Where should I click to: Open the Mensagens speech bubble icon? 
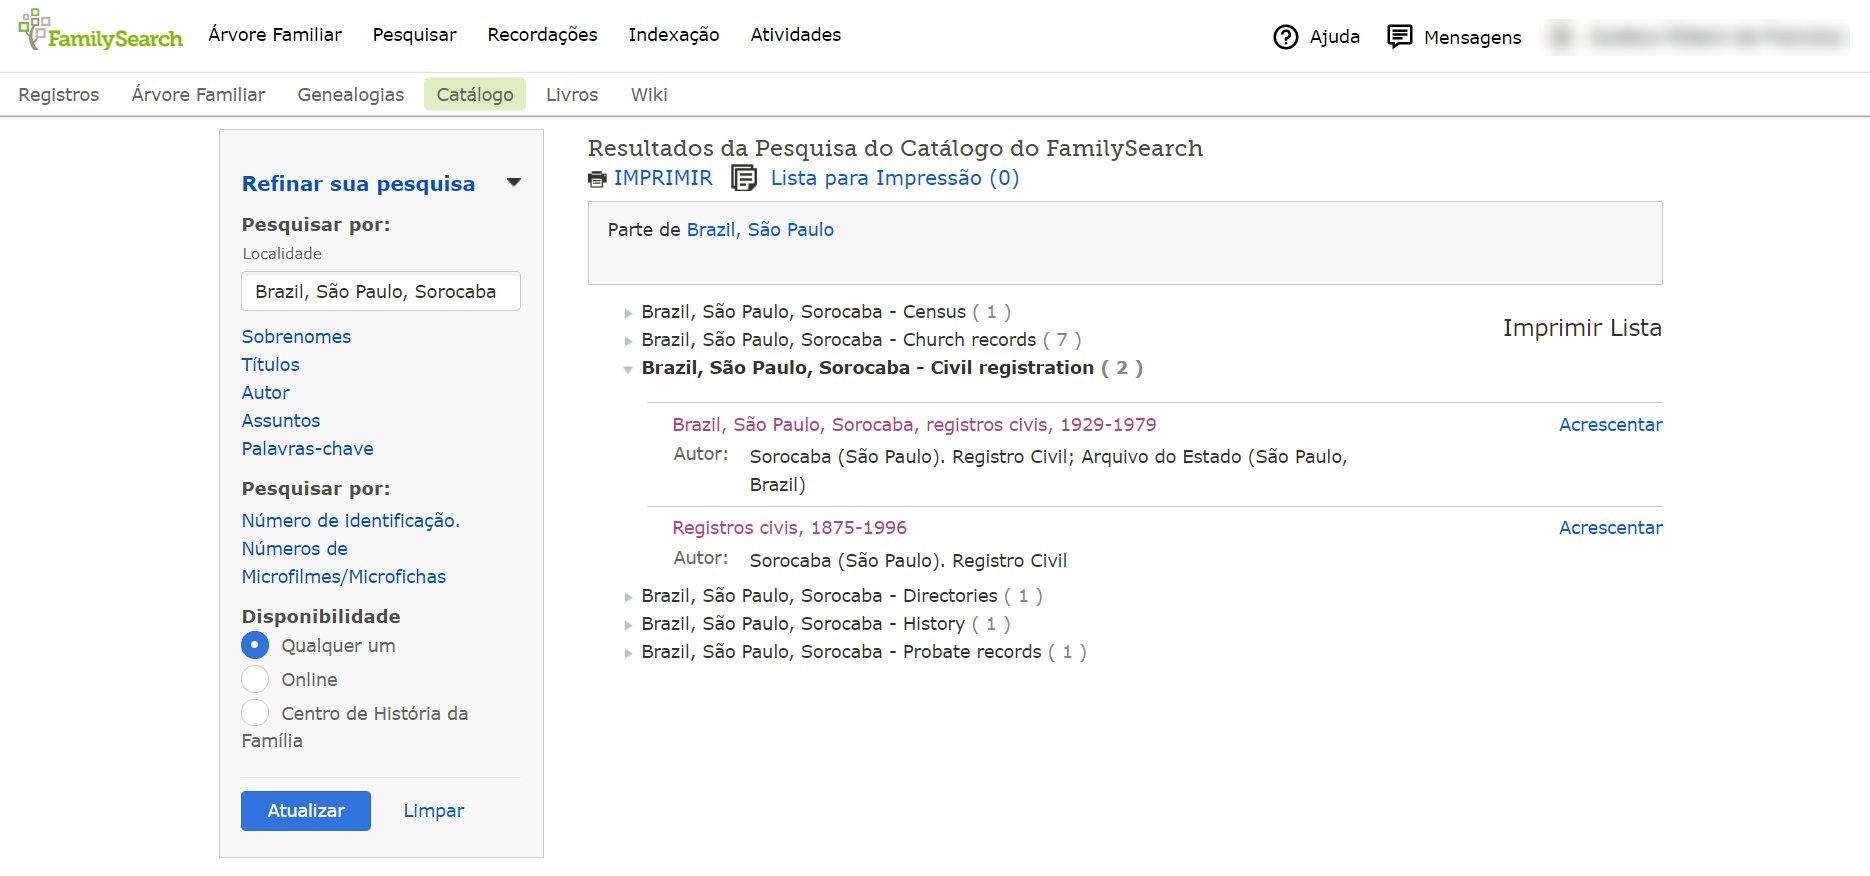coord(1399,37)
